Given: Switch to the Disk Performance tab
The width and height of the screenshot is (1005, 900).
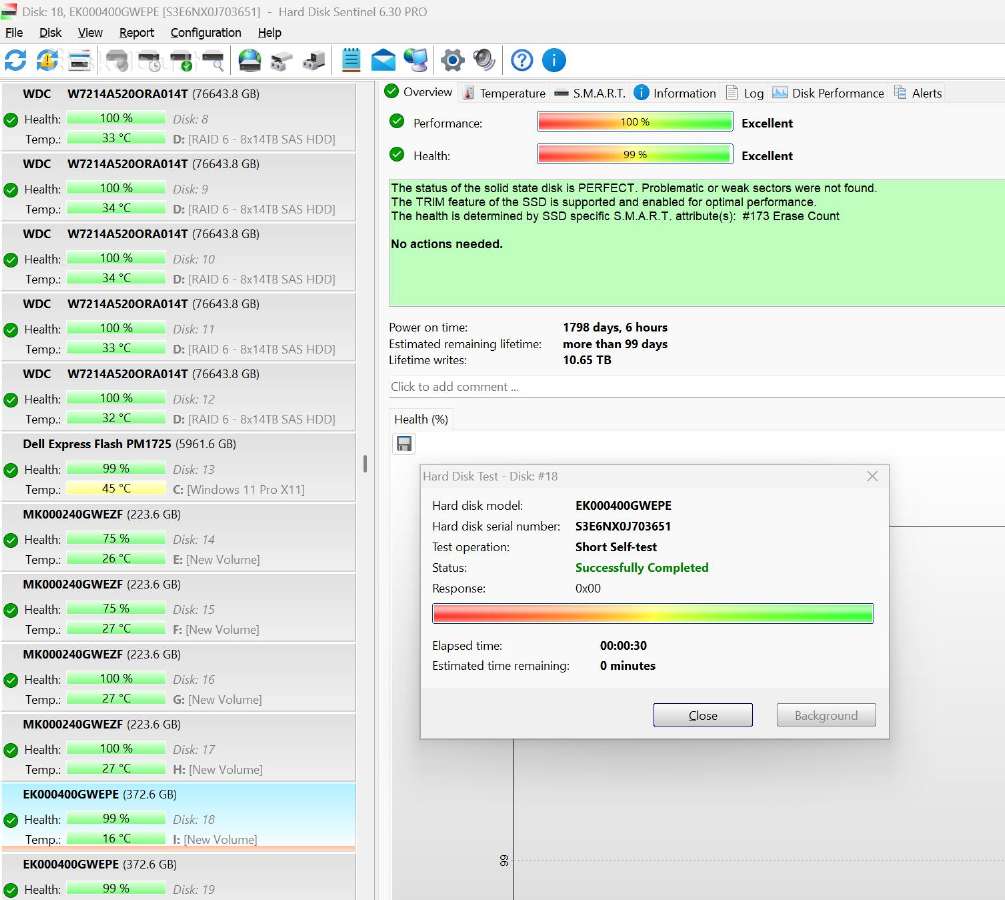Looking at the screenshot, I should pyautogui.click(x=828, y=94).
